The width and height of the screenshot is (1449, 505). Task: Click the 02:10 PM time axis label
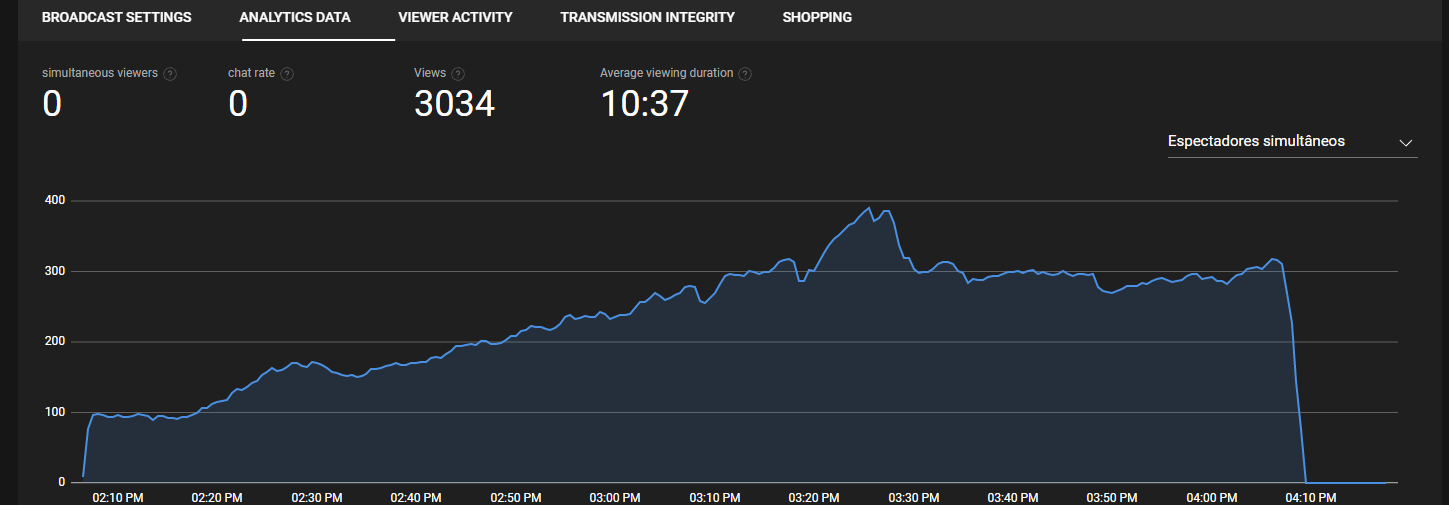(118, 497)
